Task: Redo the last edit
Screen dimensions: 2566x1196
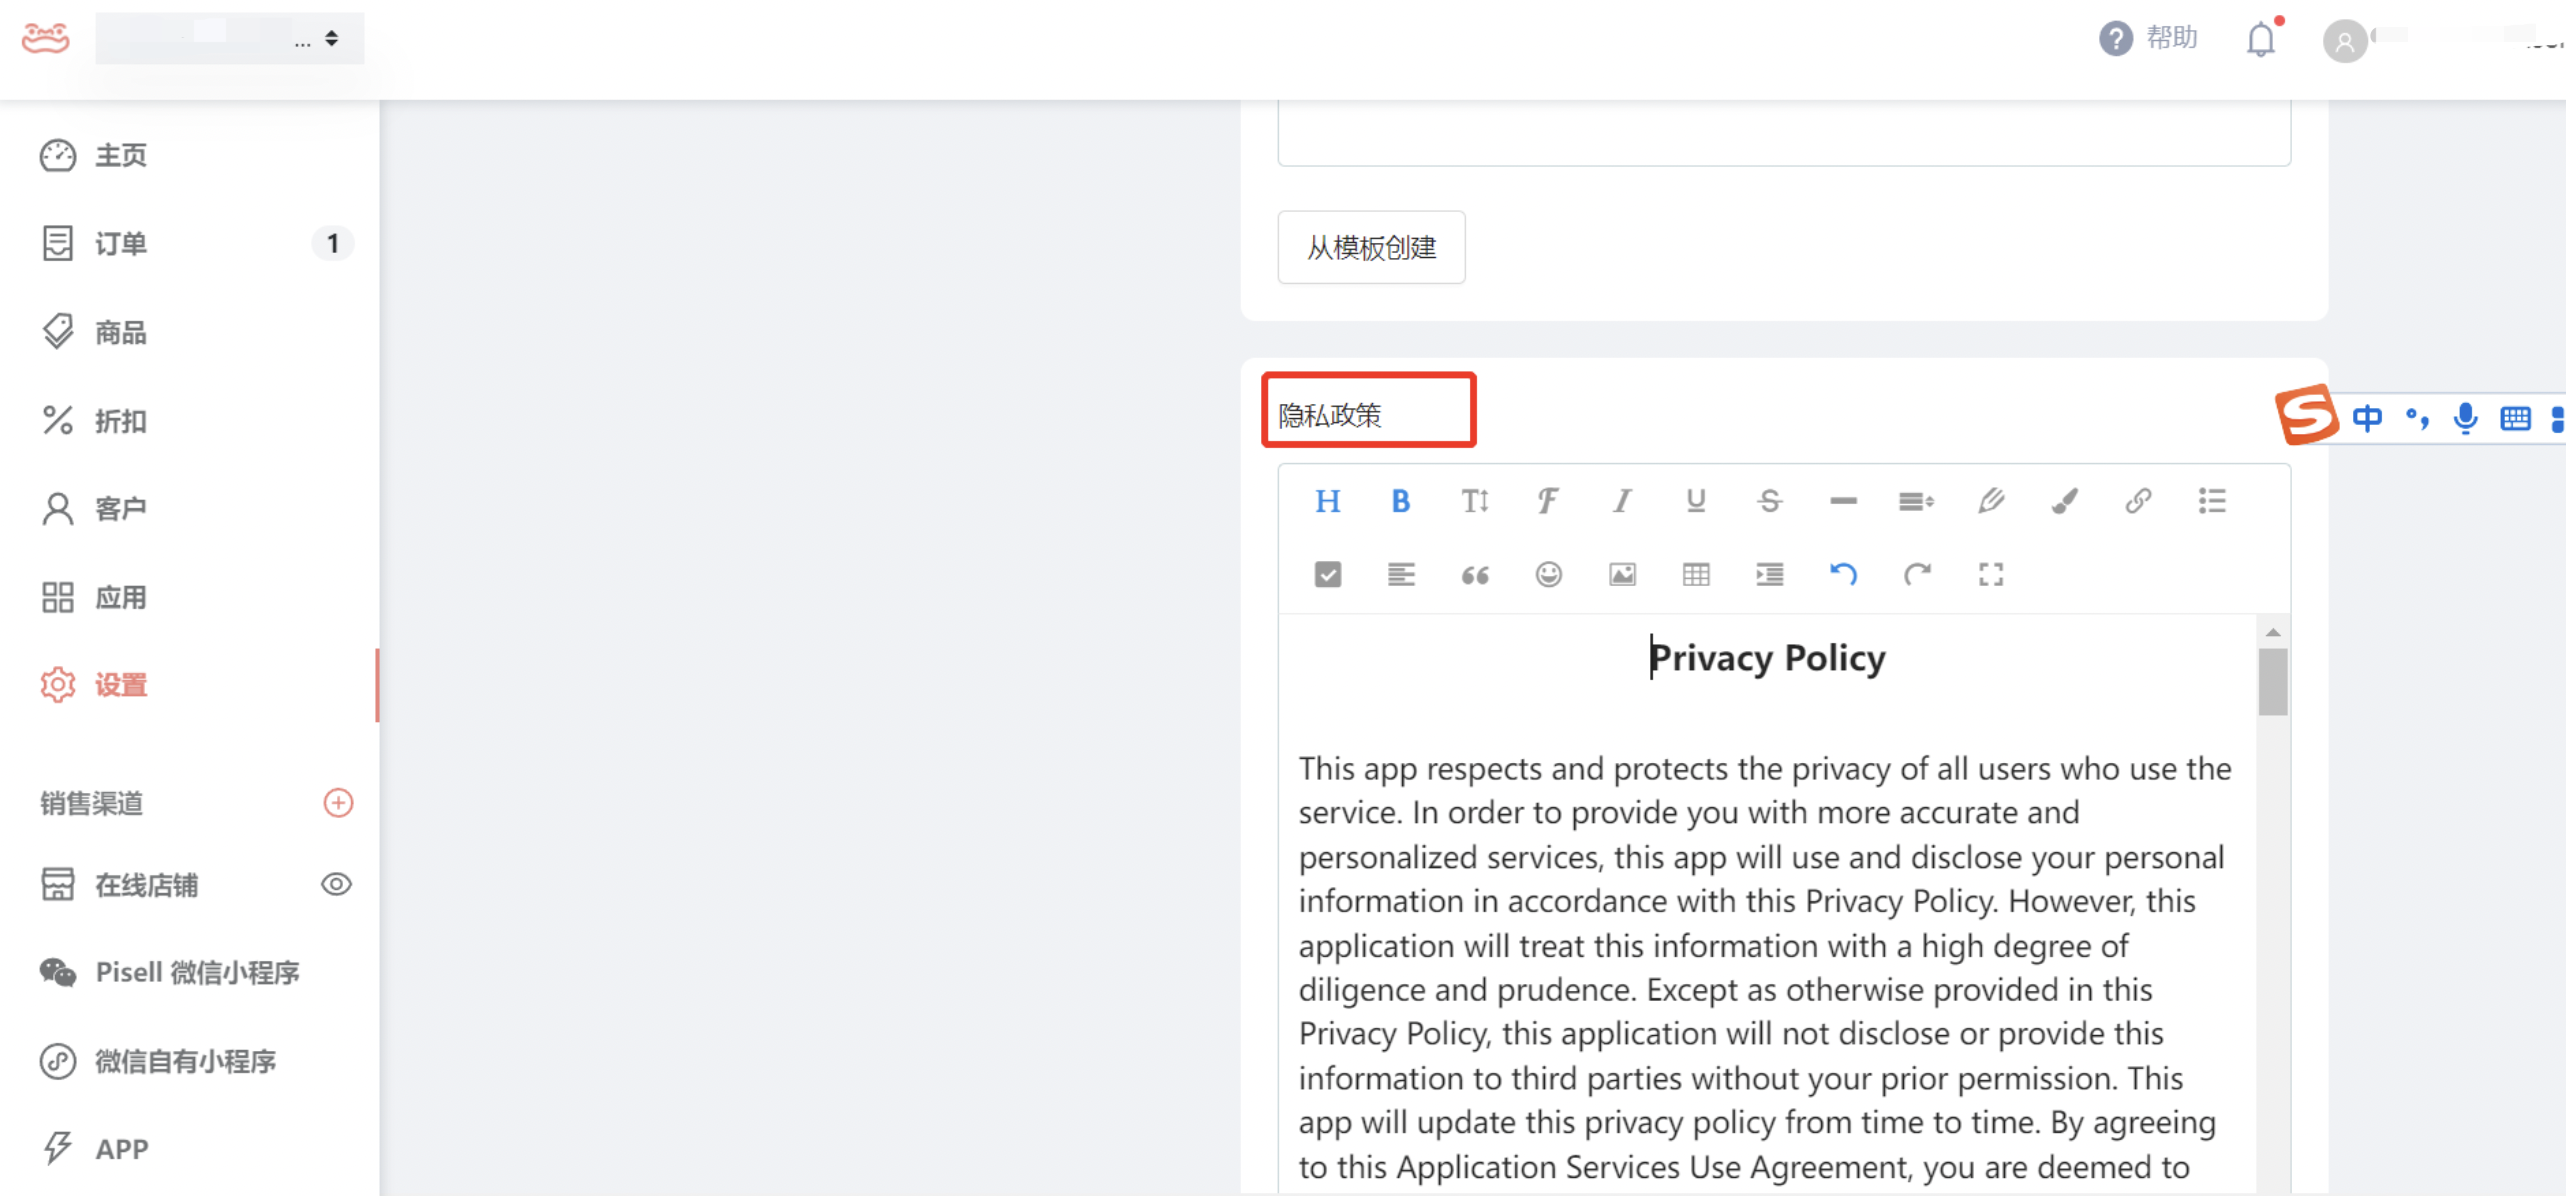Action: [1916, 575]
